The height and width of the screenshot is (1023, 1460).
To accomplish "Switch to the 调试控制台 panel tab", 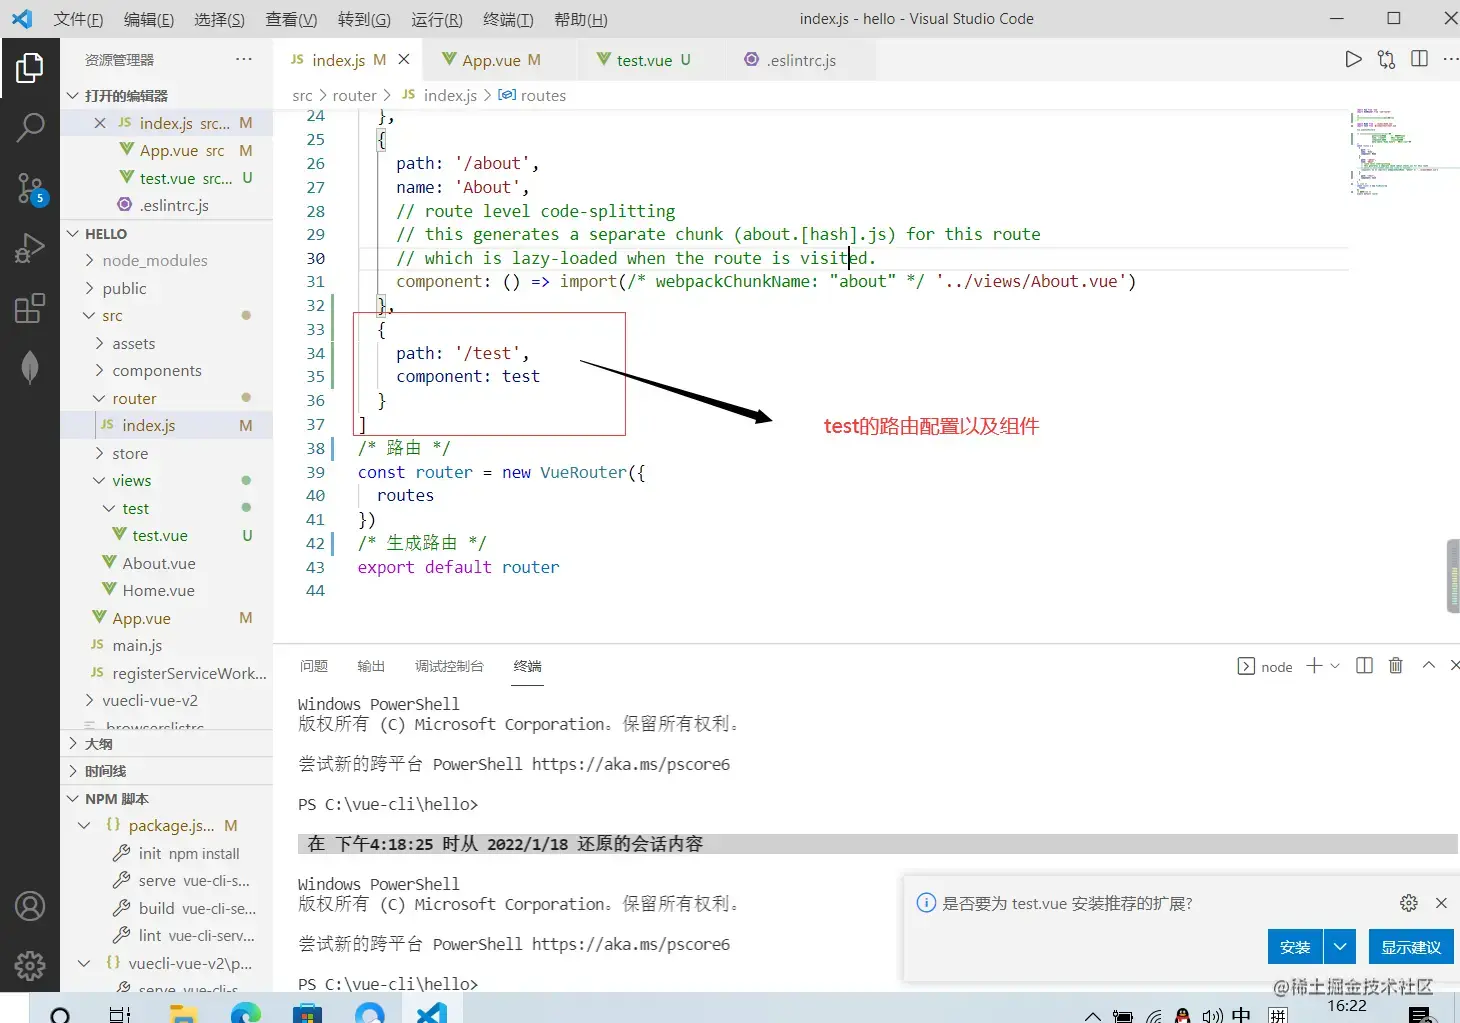I will pyautogui.click(x=449, y=666).
